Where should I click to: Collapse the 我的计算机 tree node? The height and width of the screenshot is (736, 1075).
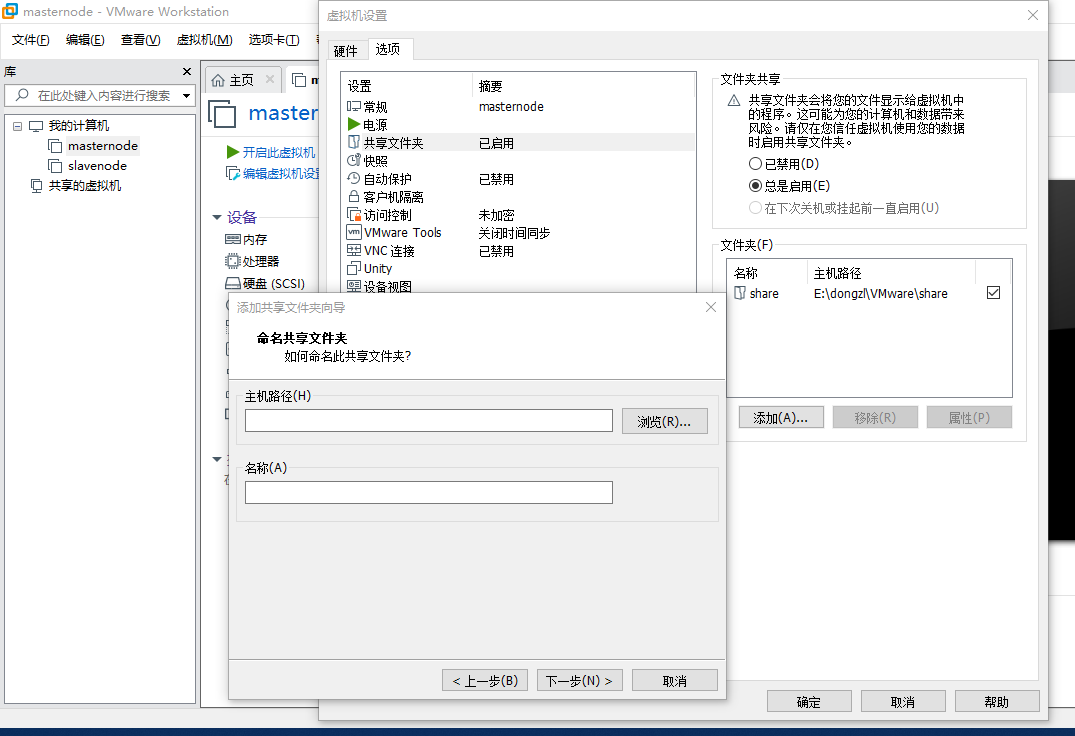pyautogui.click(x=17, y=126)
